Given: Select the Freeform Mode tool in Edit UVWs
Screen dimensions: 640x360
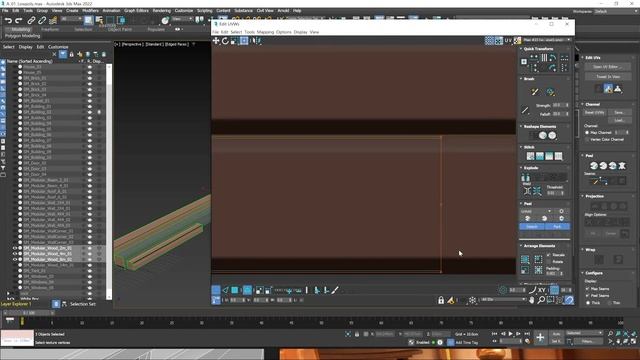Looking at the screenshot, I should (x=244, y=41).
